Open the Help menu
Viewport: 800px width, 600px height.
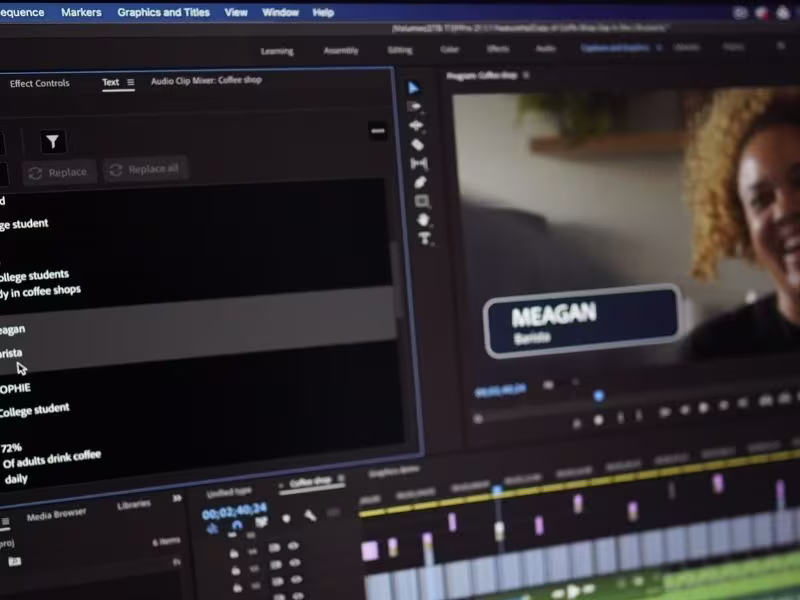coord(323,12)
